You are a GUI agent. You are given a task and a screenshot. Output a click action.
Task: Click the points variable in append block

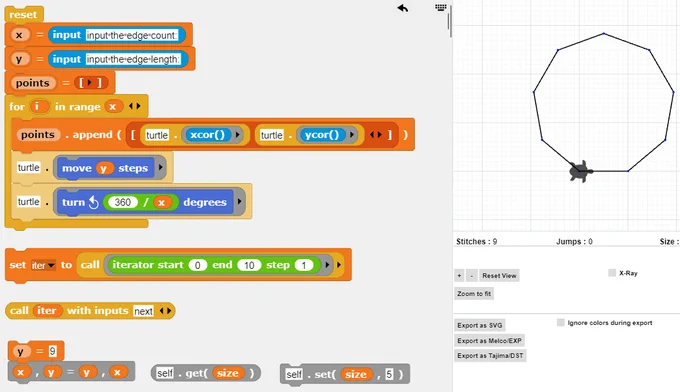click(38, 135)
